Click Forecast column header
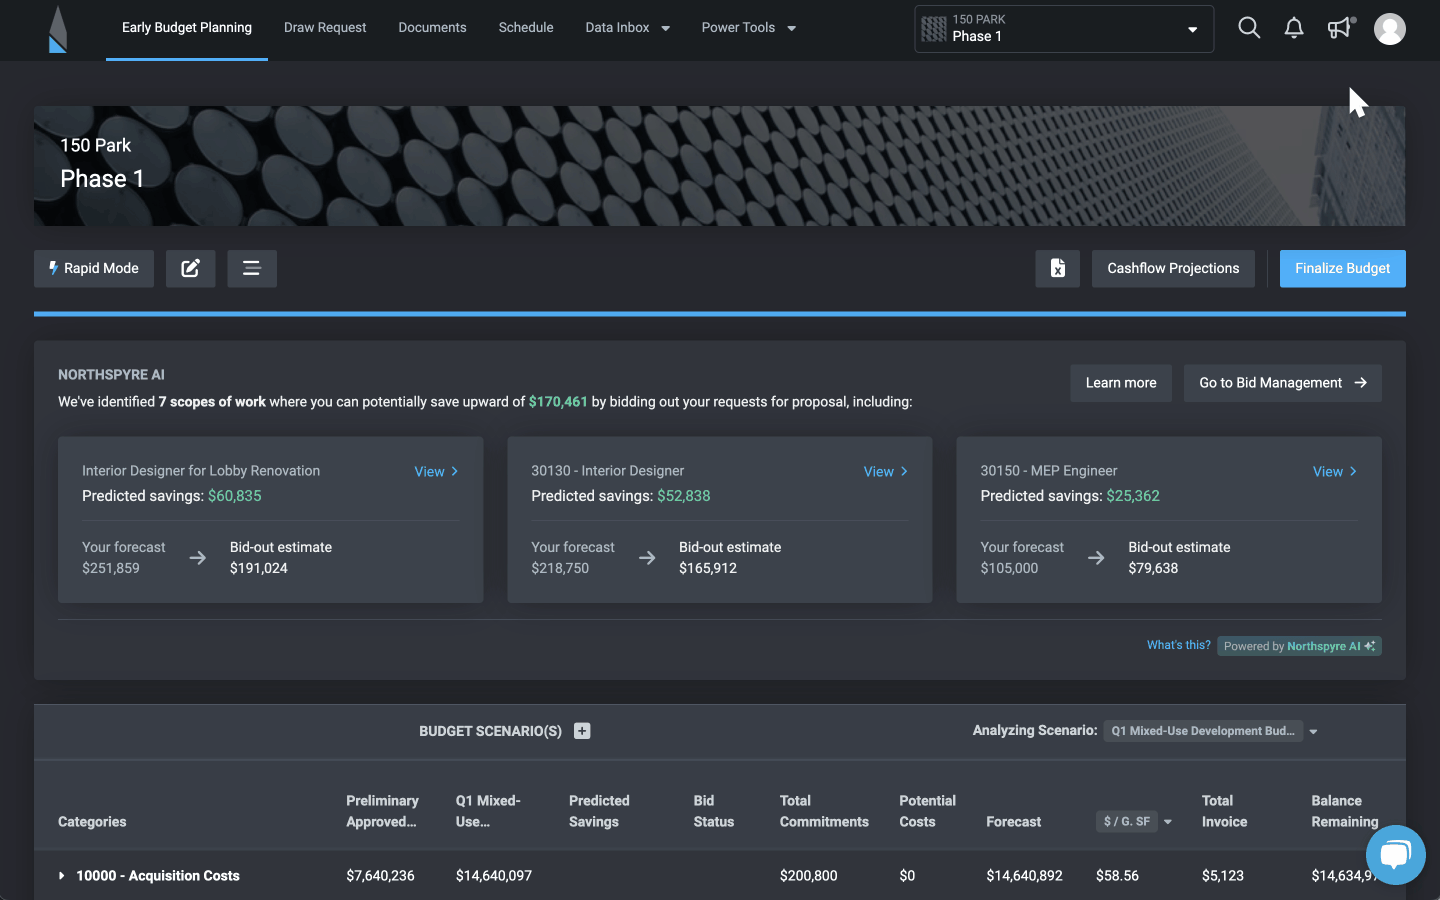 (x=1013, y=822)
